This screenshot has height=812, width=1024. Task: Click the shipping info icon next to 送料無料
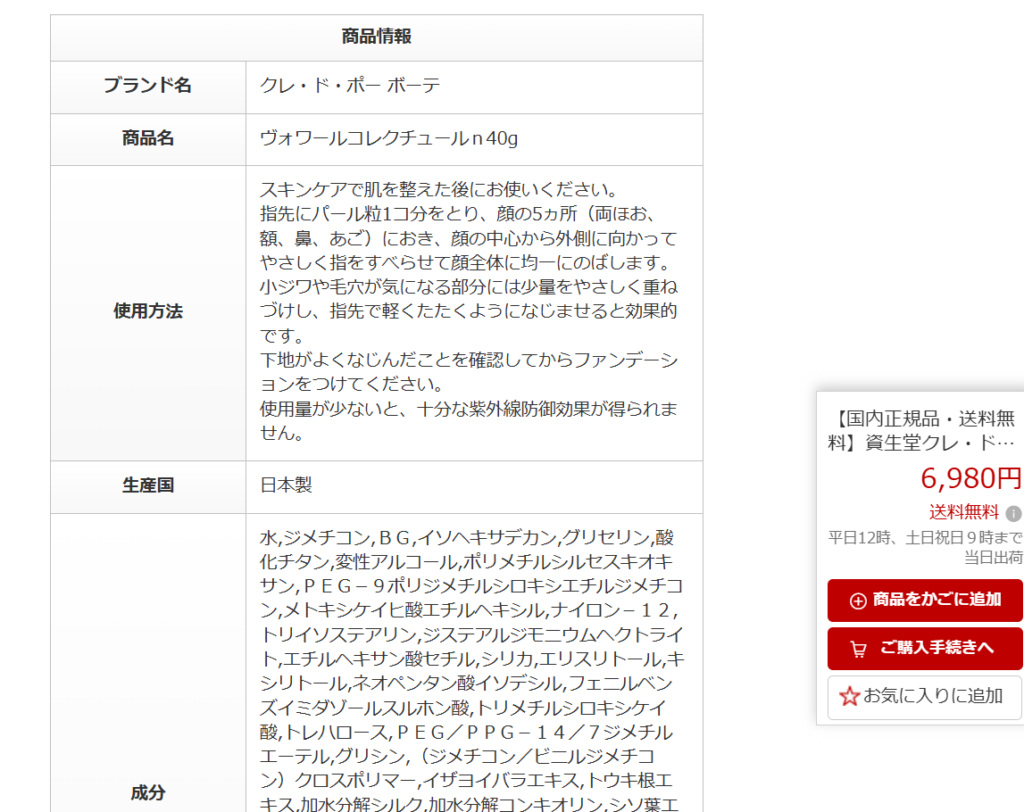1014,513
